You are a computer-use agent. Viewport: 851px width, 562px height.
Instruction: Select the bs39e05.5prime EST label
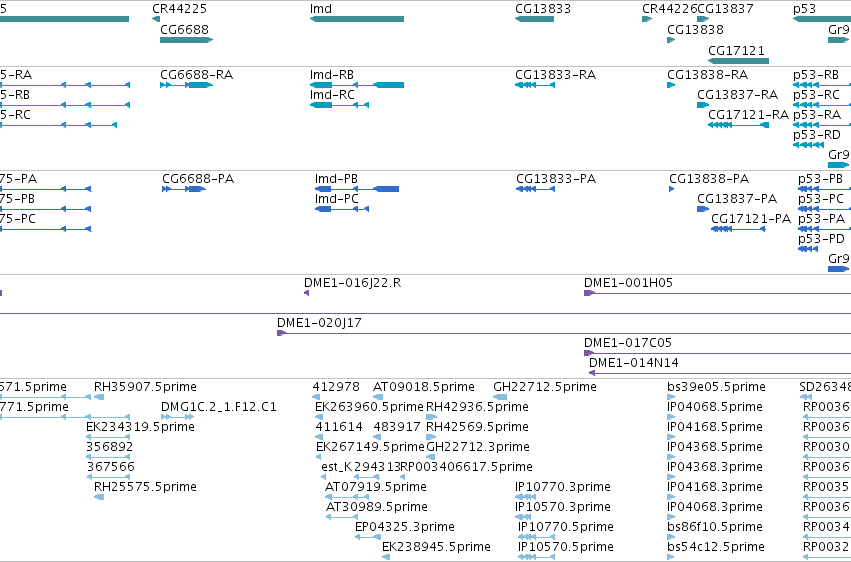click(x=716, y=387)
